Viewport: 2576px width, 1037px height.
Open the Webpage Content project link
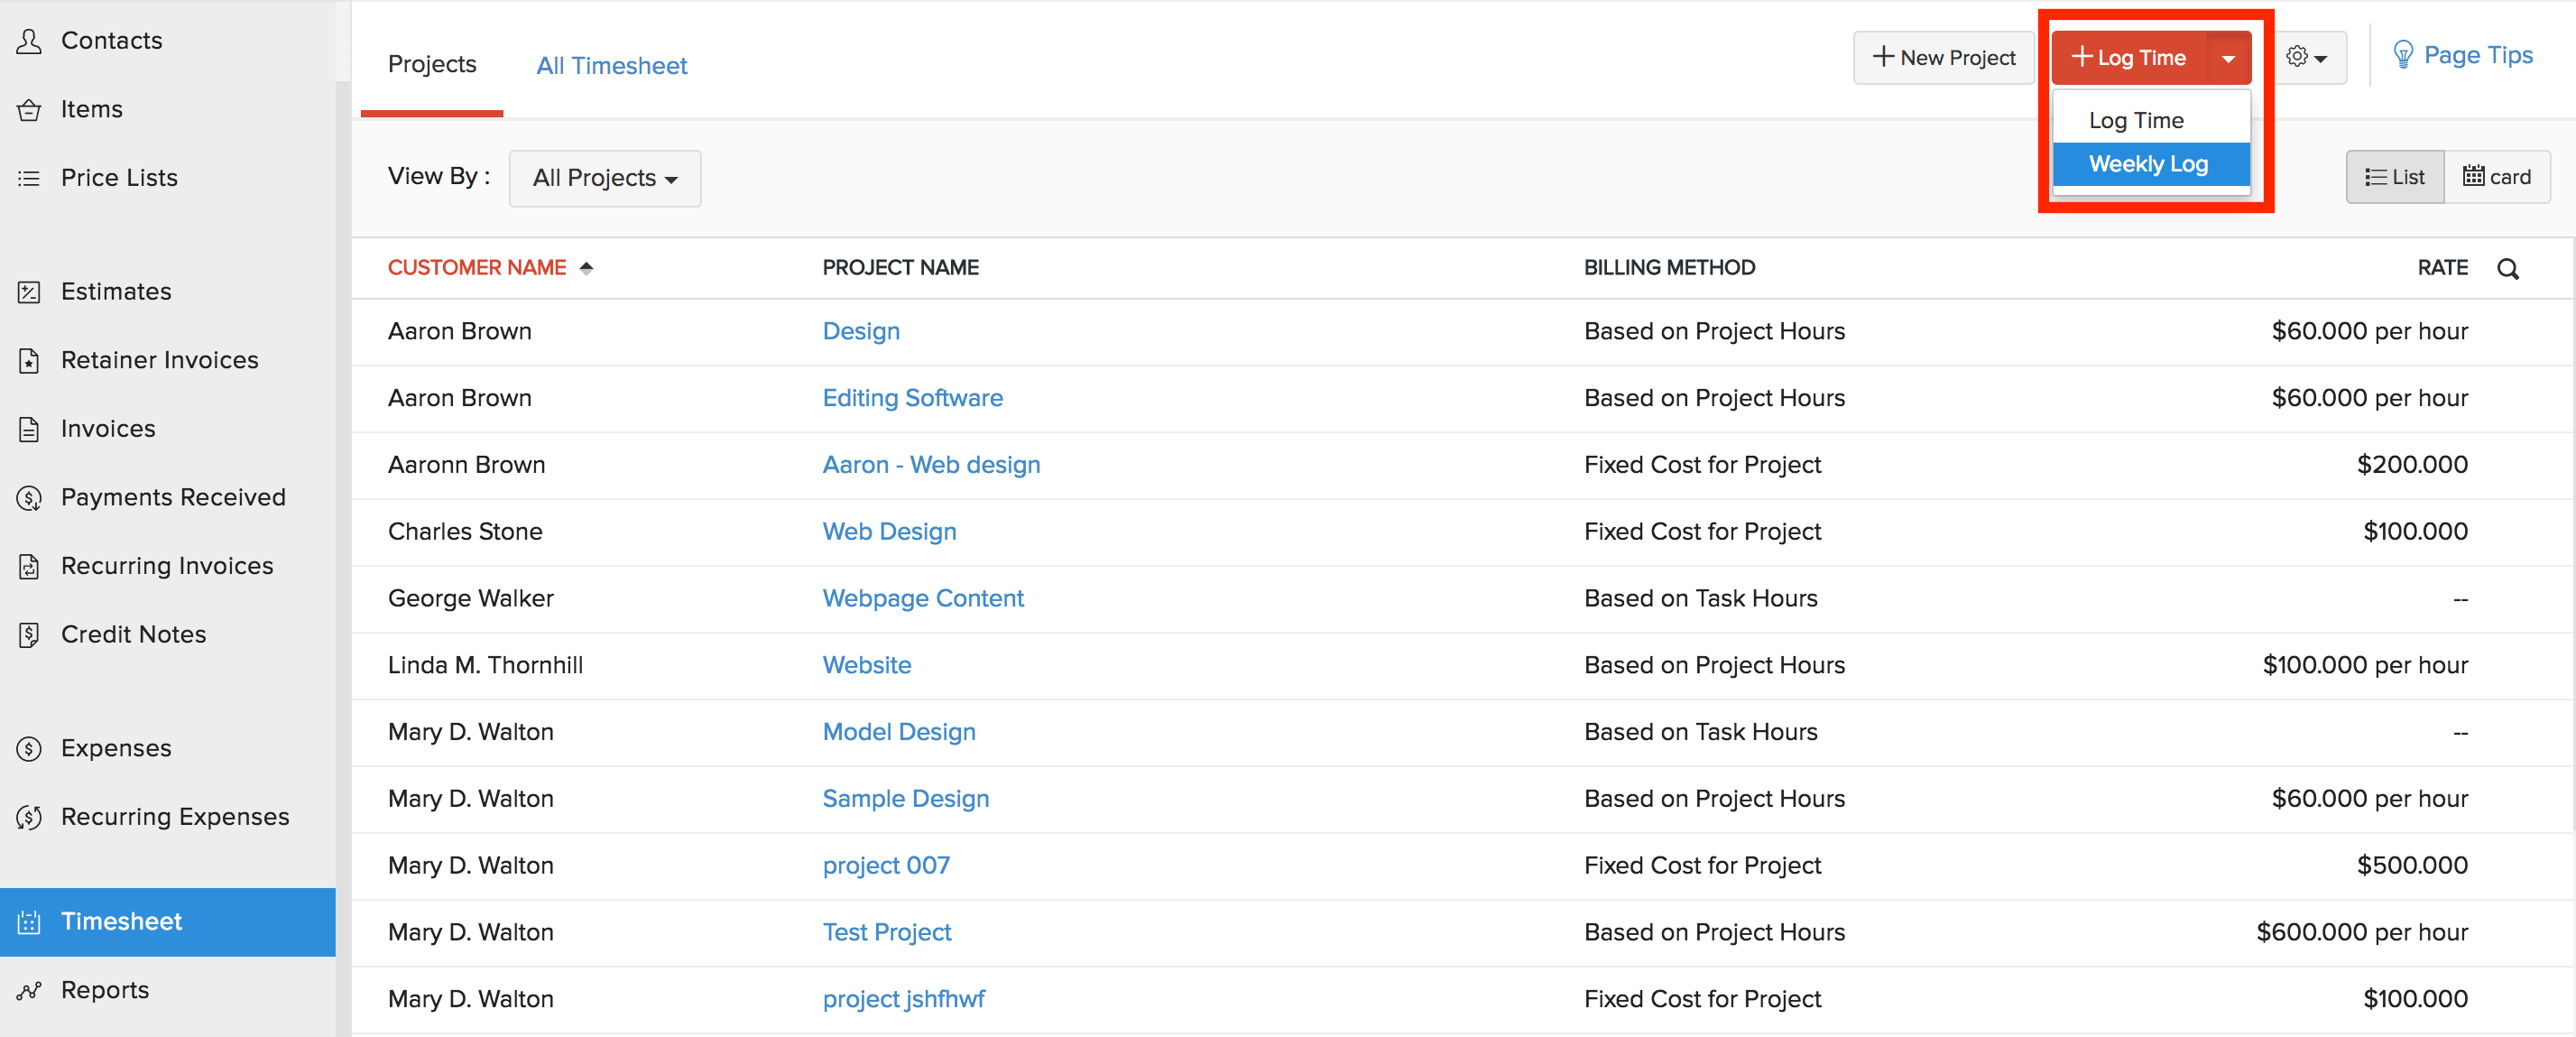922,598
